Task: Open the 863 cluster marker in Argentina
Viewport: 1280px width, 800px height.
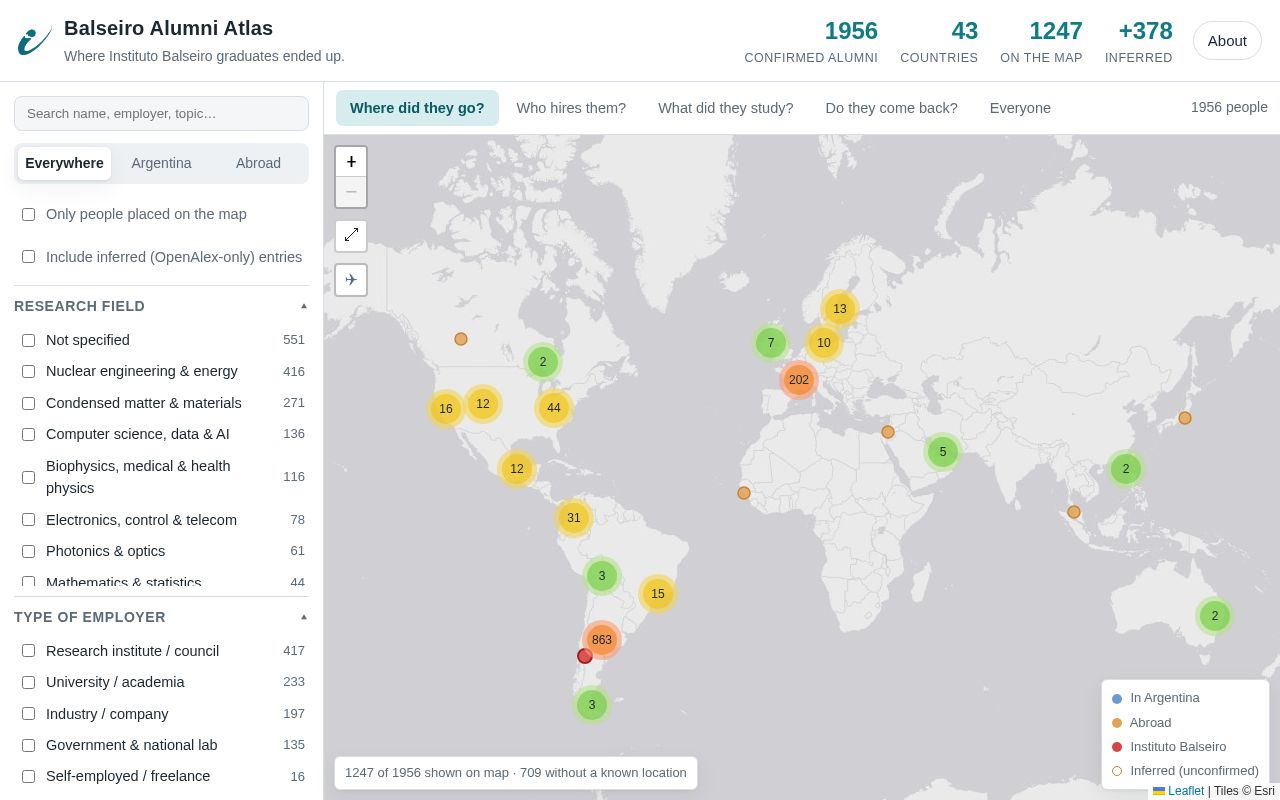Action: (602, 640)
